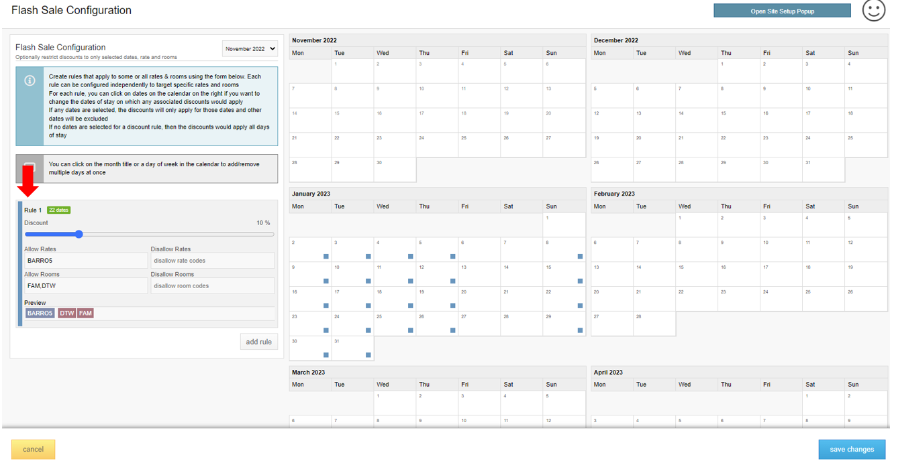This screenshot has height=464, width=898.
Task: Toggle all dates via April 2023 title
Action: click(608, 372)
